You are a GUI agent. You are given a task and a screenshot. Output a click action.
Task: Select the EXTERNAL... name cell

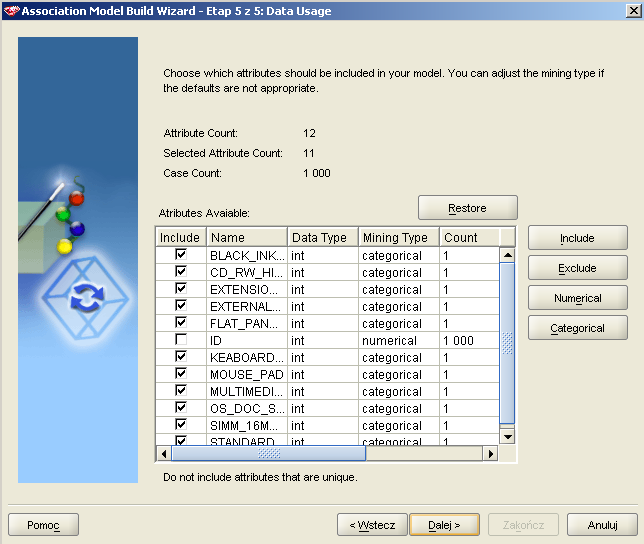click(x=247, y=306)
